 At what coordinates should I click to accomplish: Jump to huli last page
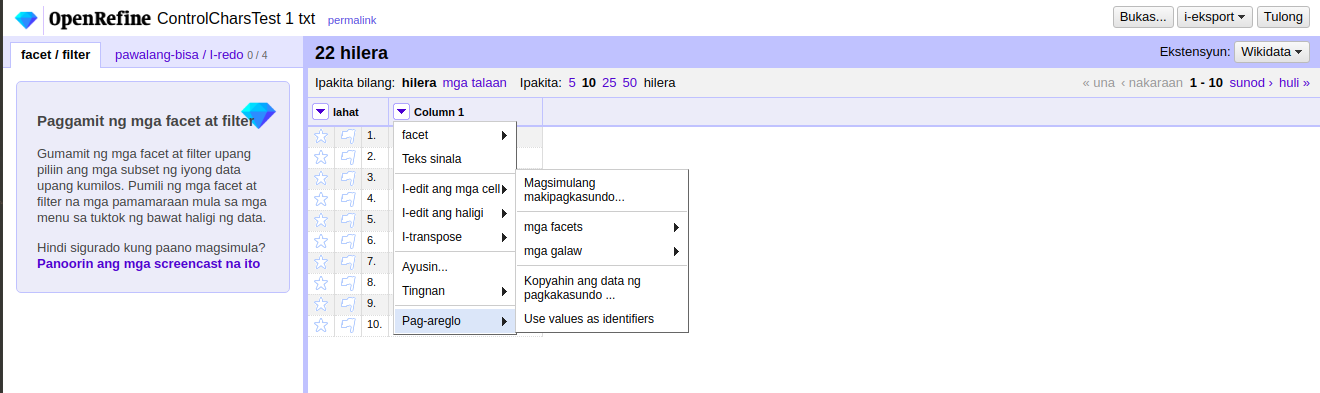(1294, 83)
